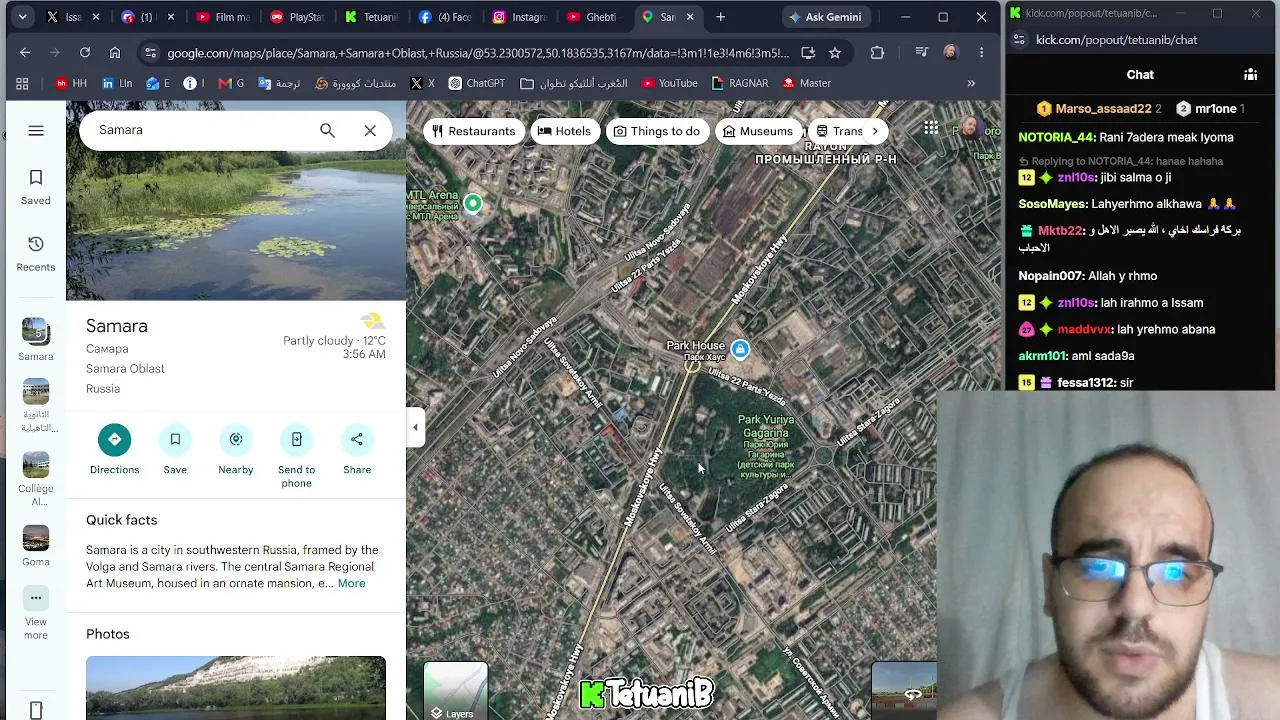Switch to the Instagram tab
This screenshot has width=1280, height=720.
pos(520,17)
